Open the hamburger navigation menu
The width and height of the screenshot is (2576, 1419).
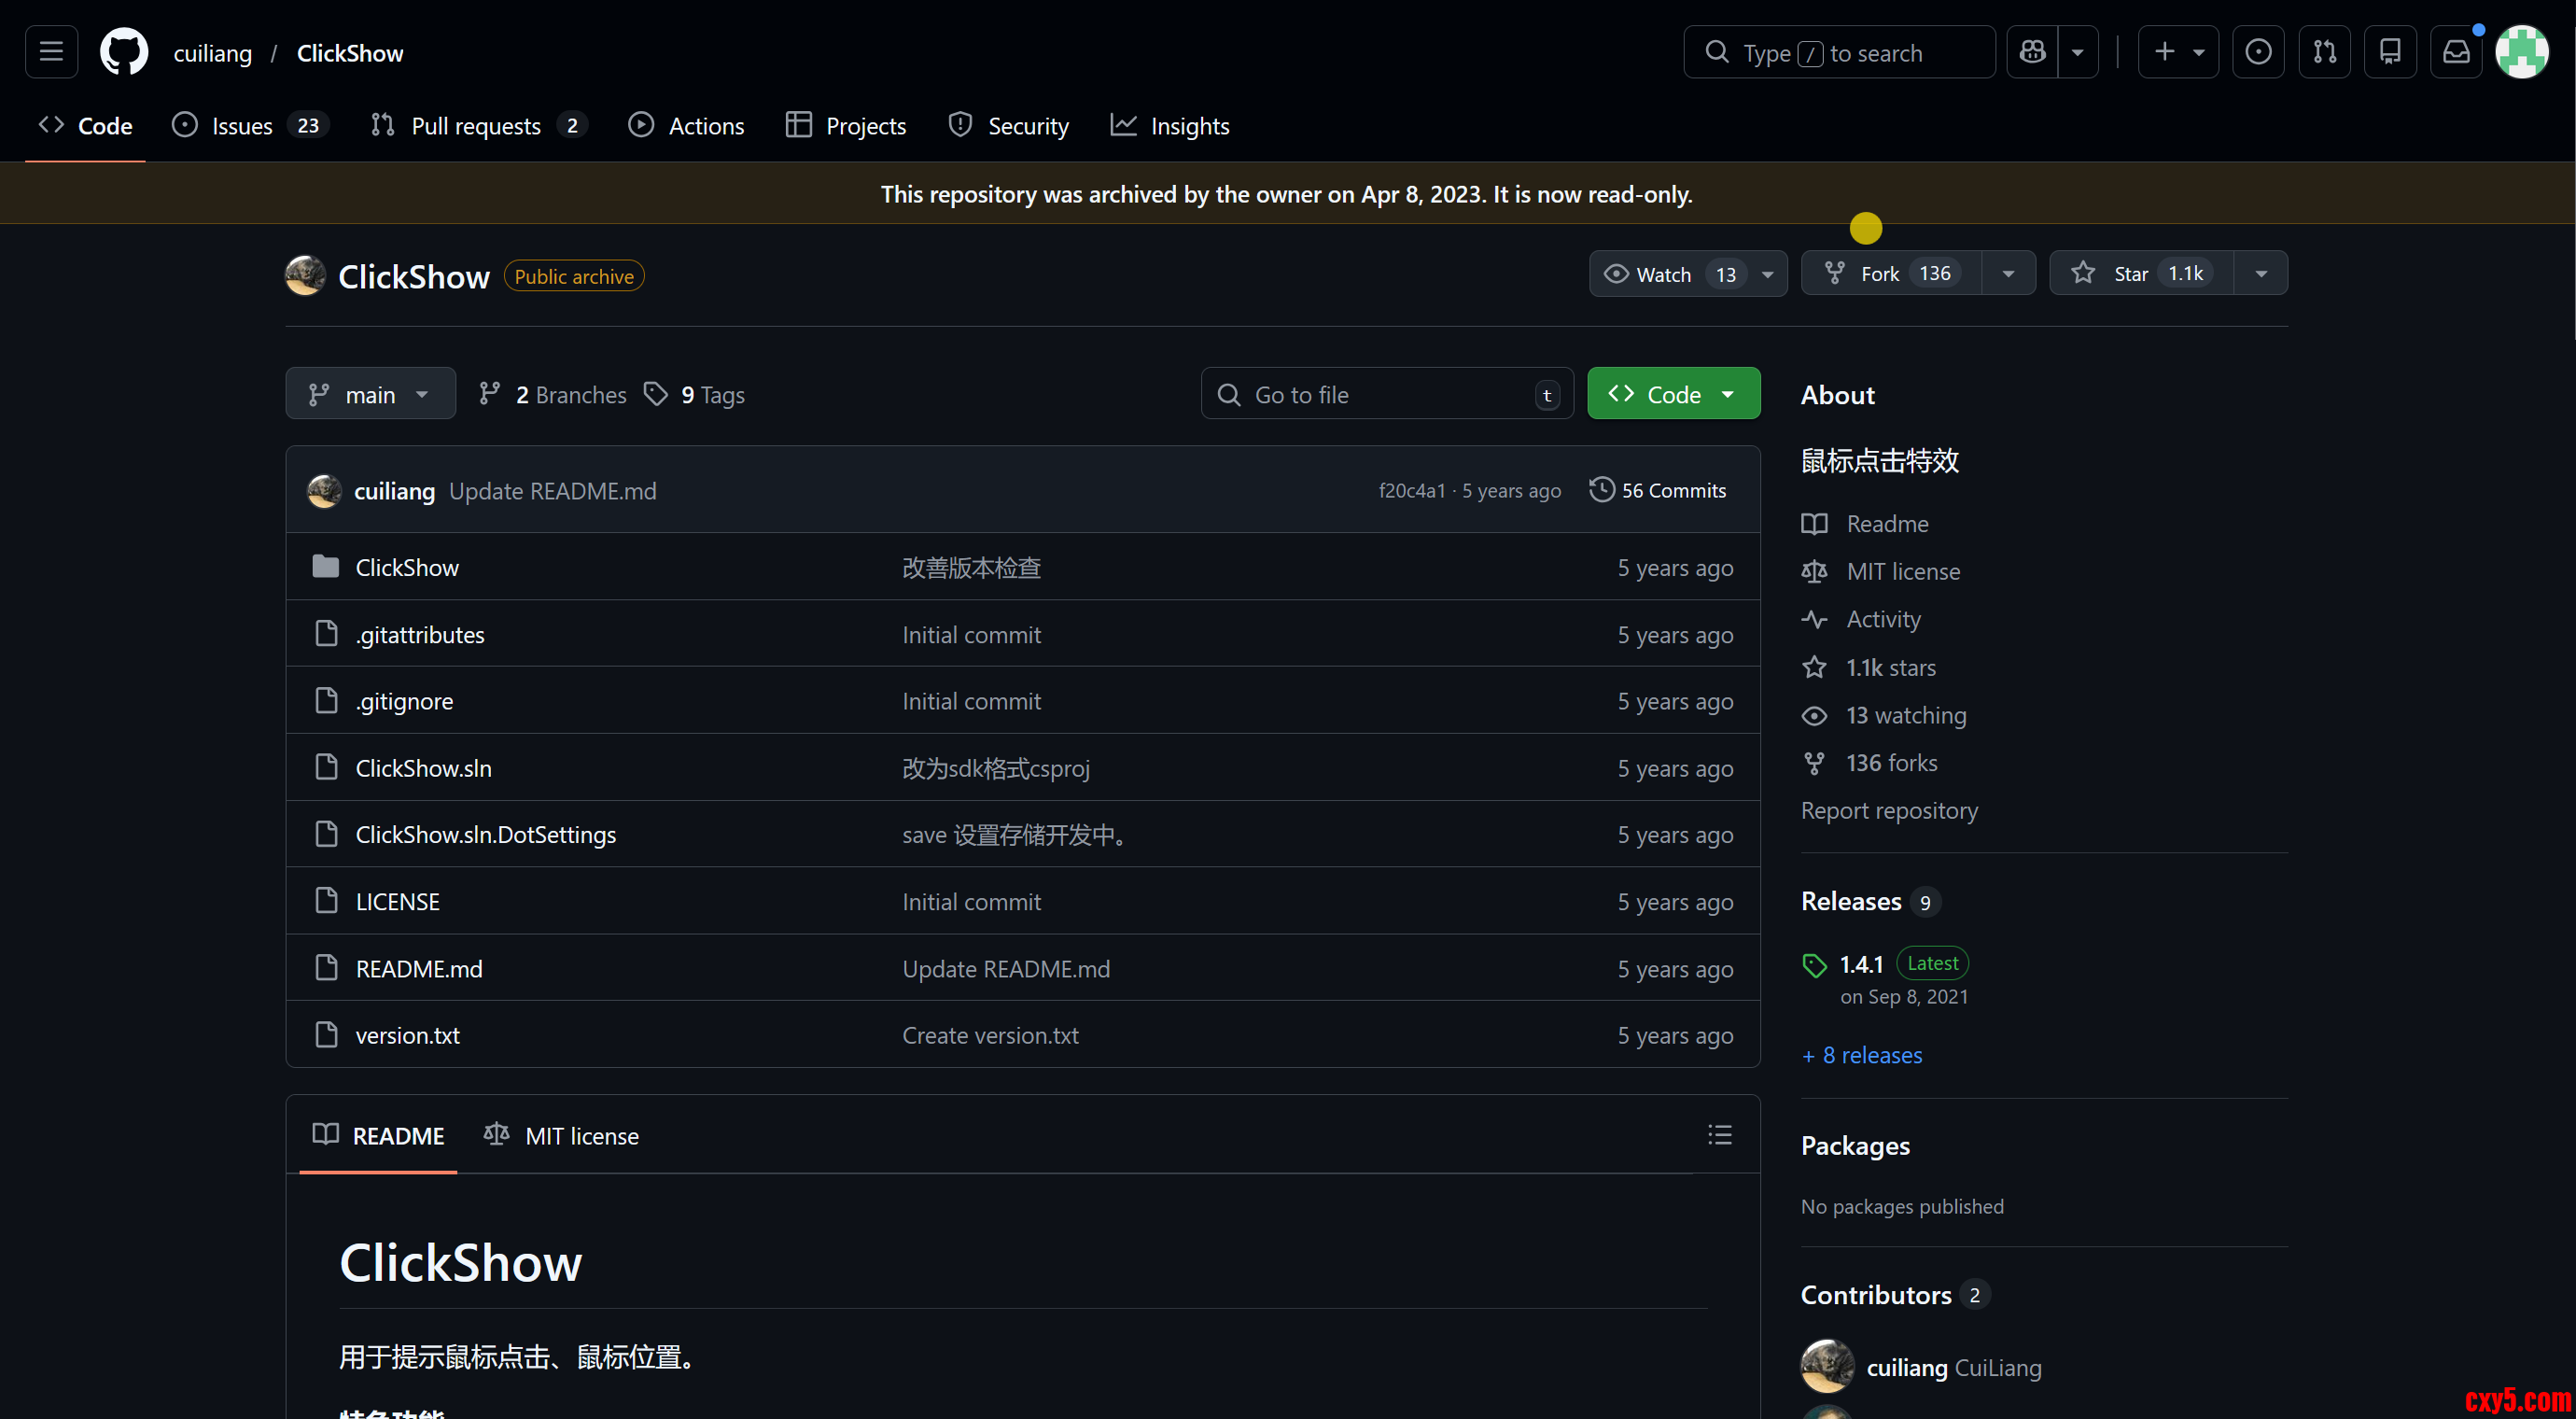(x=51, y=52)
